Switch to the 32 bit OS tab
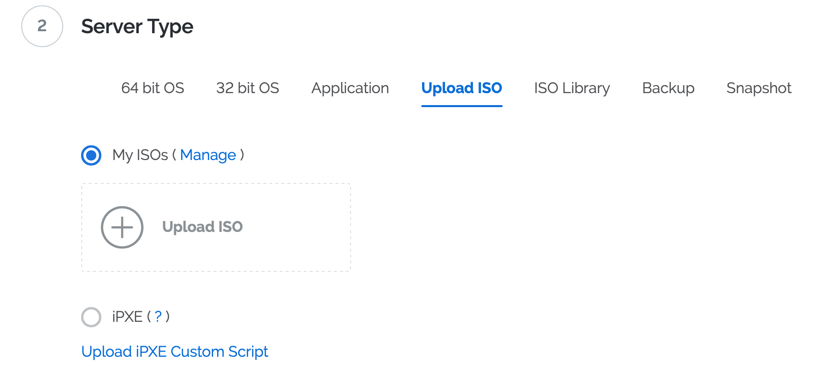This screenshot has width=822, height=372. click(x=247, y=88)
